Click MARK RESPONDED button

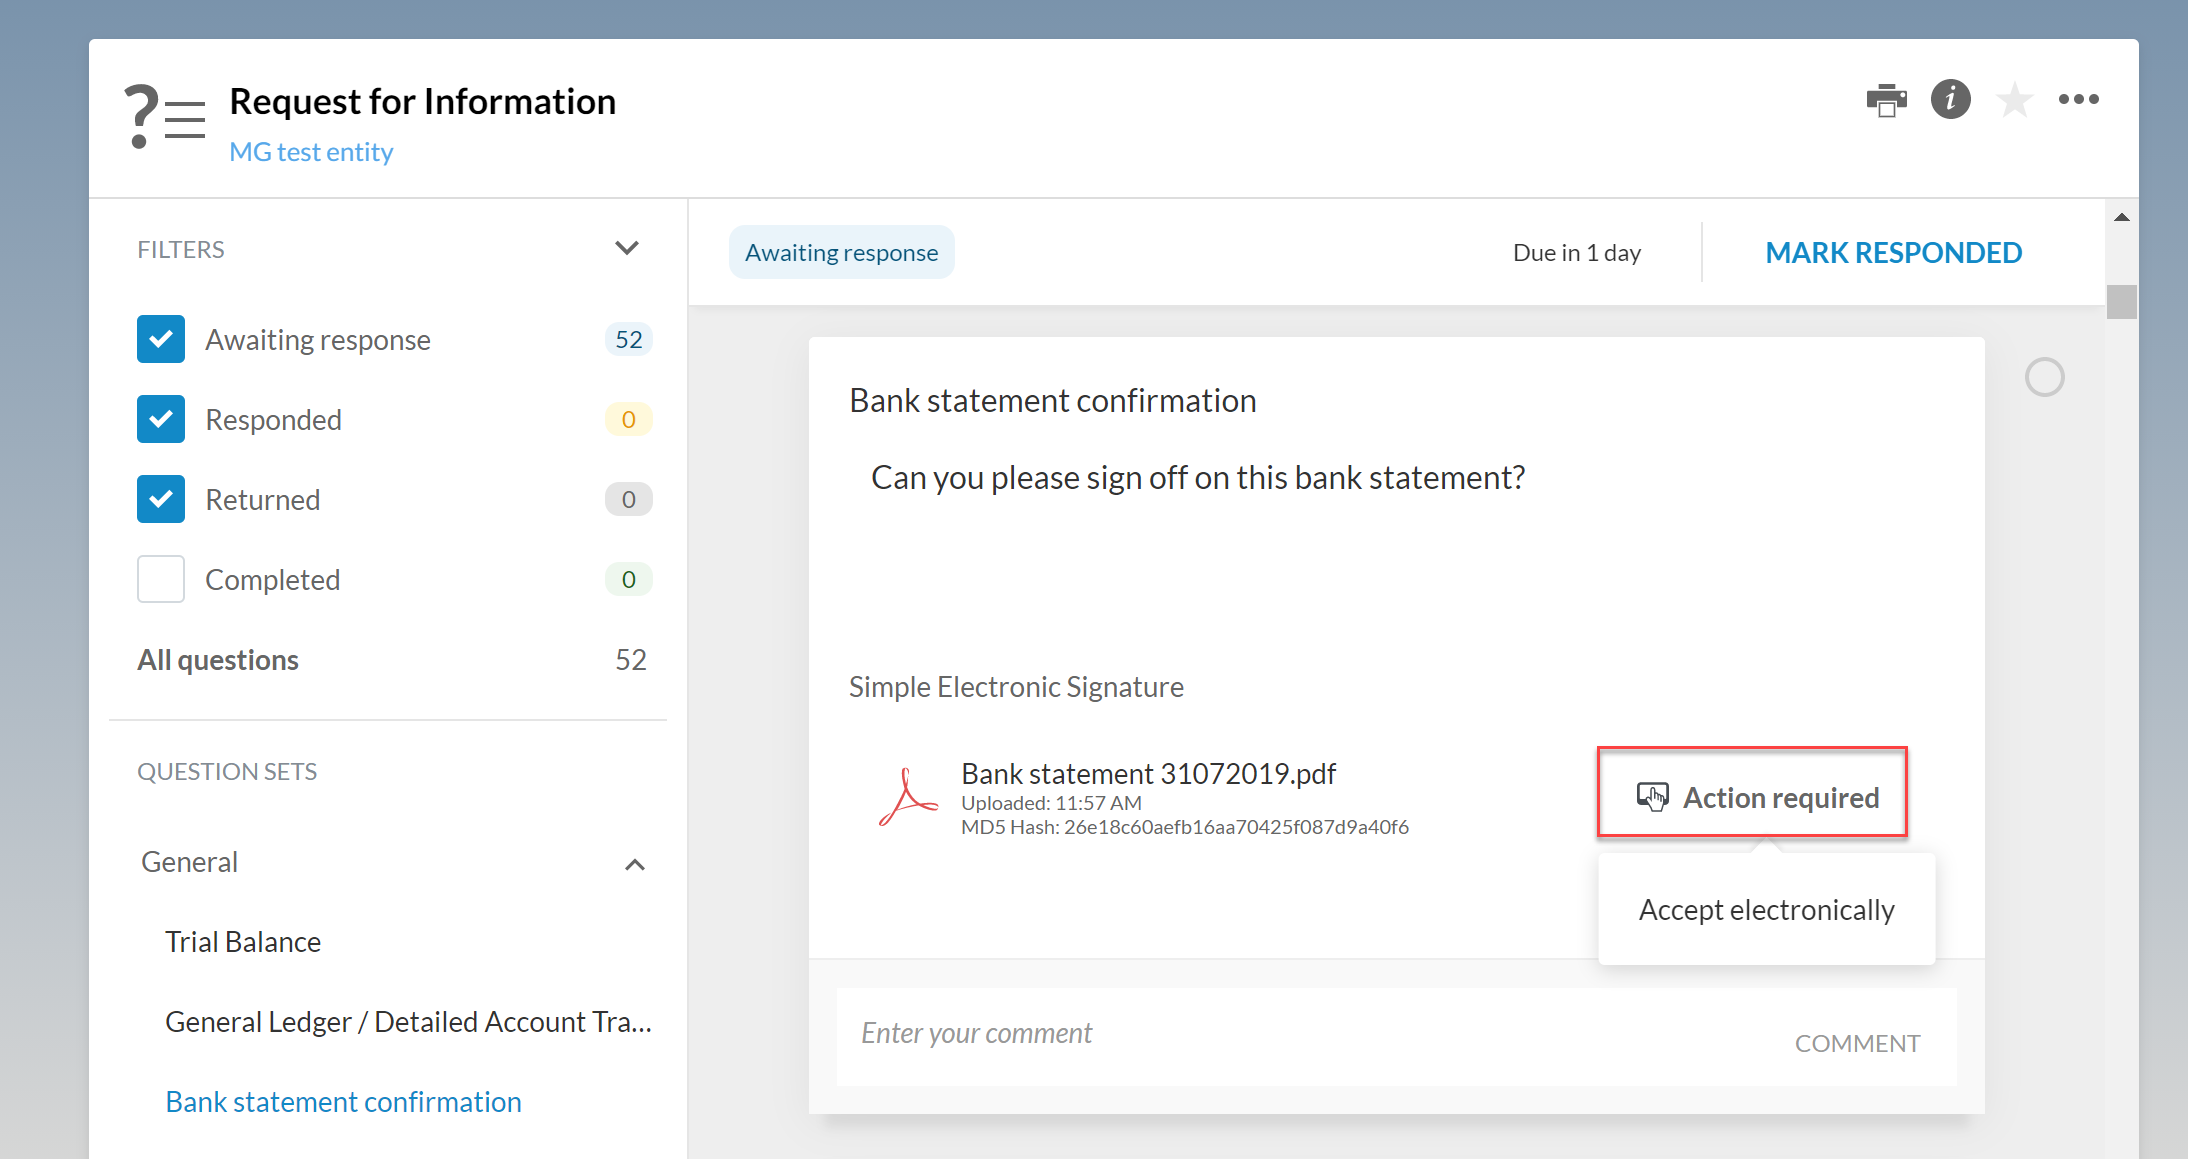pos(1893,253)
